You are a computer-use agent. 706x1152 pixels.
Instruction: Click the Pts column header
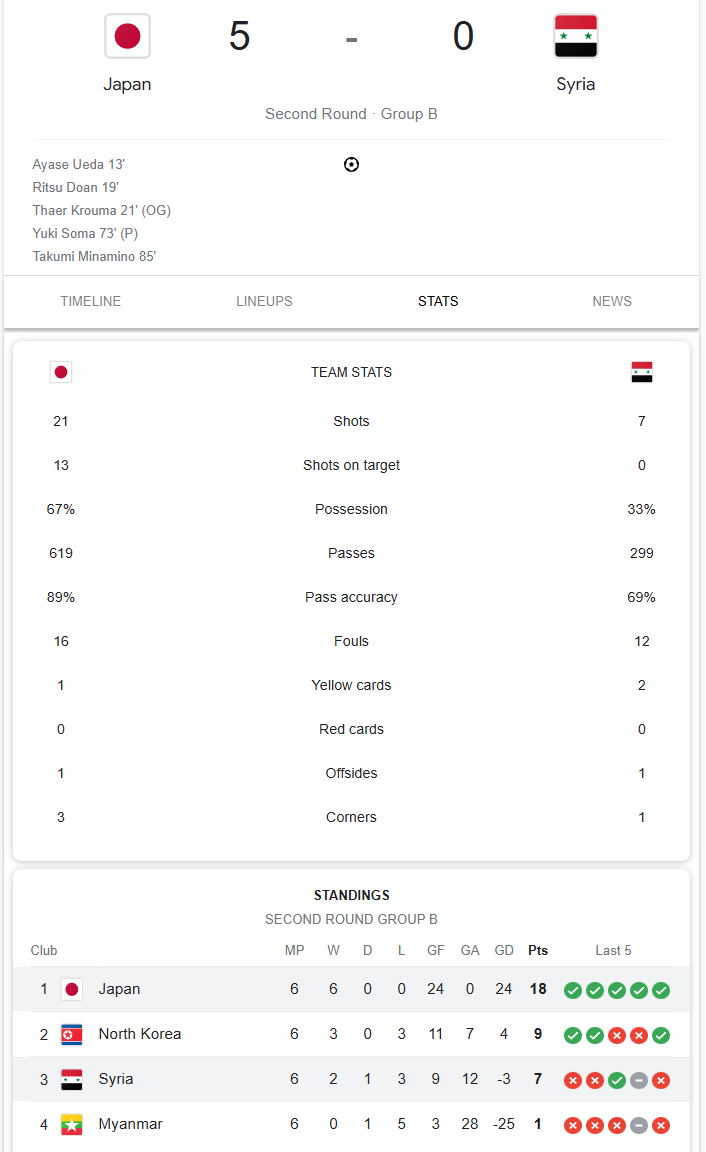538,950
